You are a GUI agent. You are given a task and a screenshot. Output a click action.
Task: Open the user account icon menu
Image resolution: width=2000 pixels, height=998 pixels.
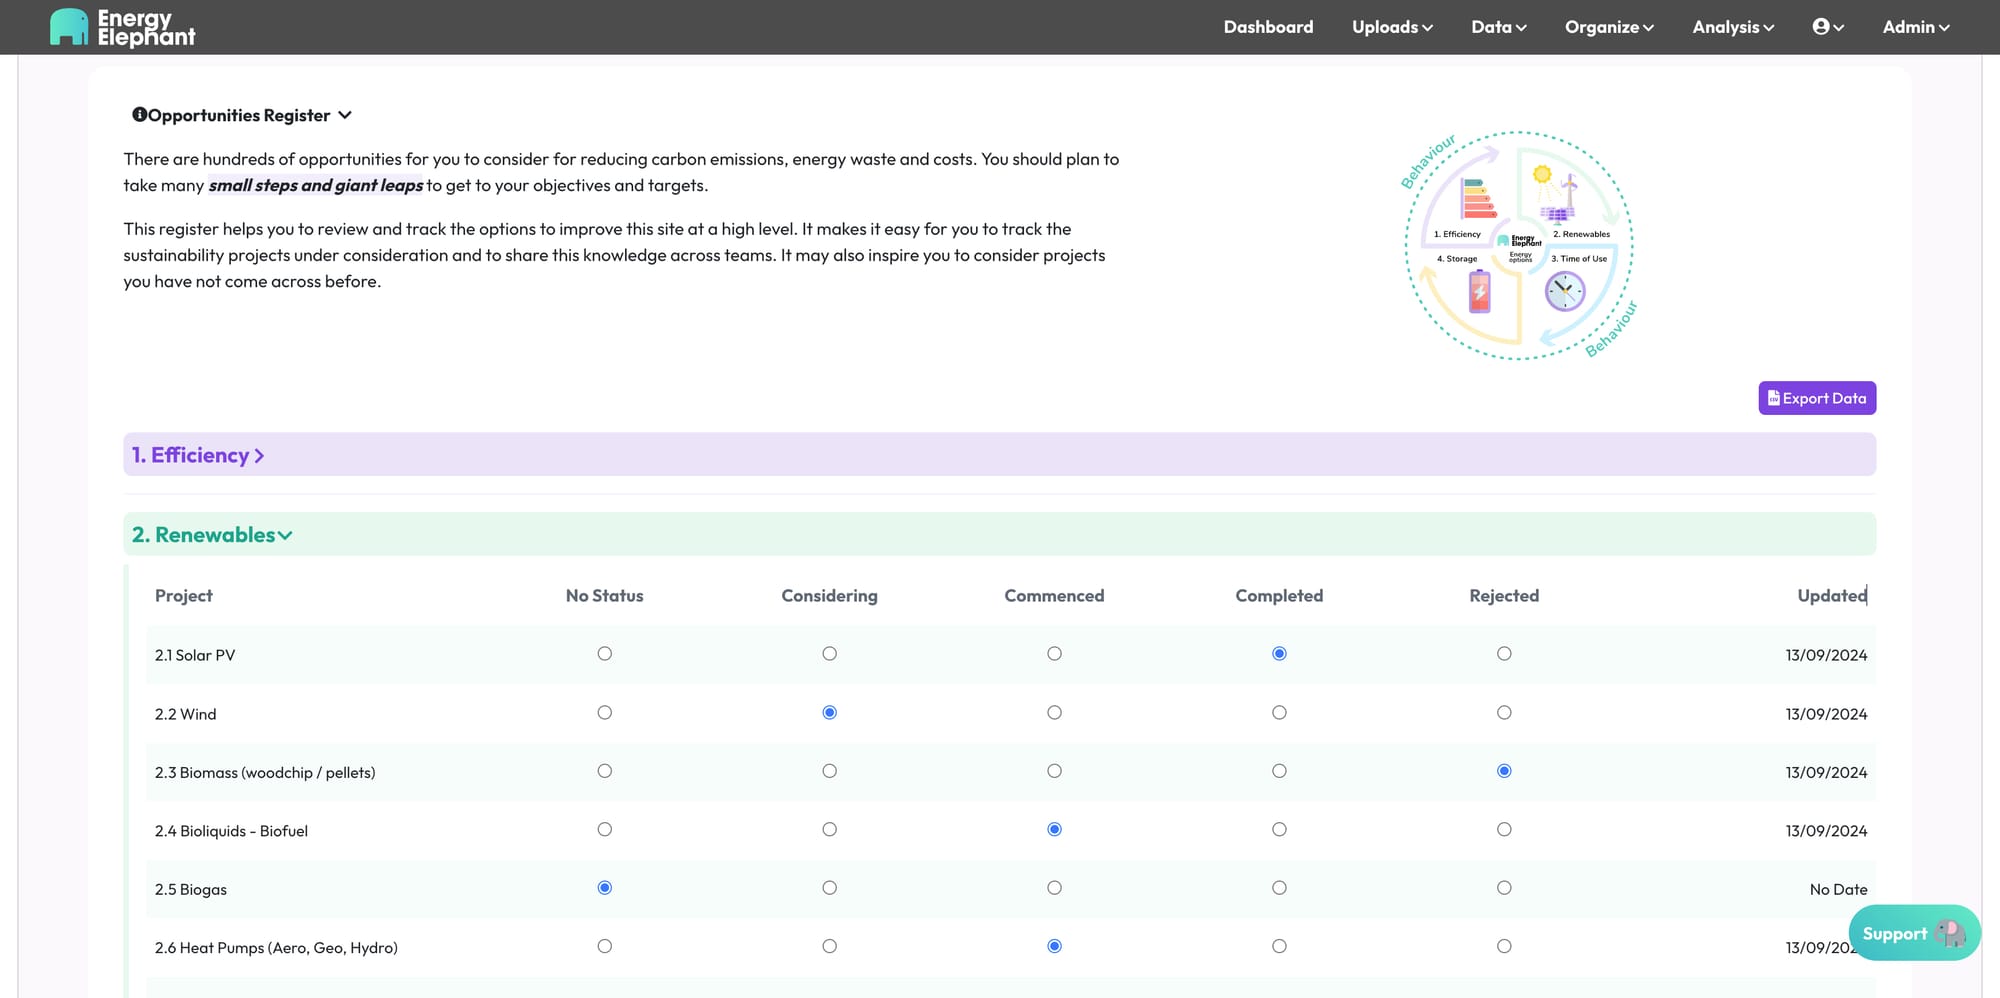(1828, 27)
